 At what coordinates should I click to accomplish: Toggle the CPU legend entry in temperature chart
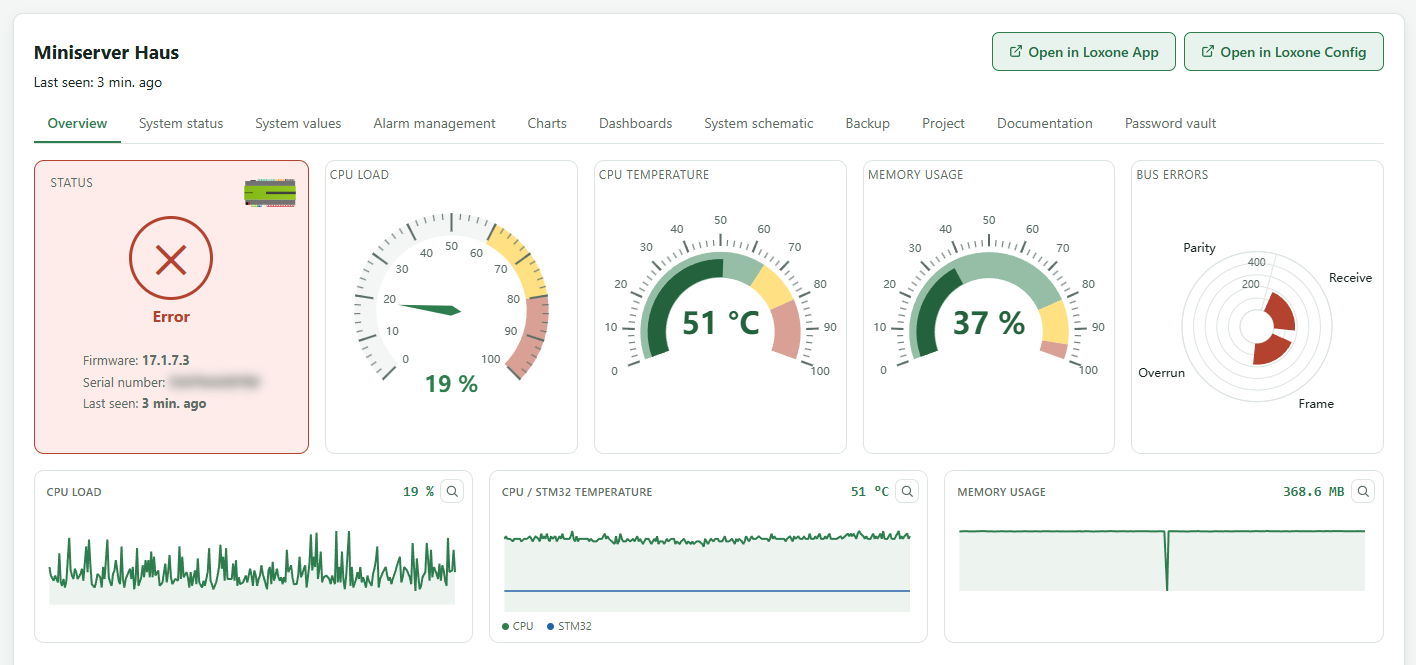[518, 626]
